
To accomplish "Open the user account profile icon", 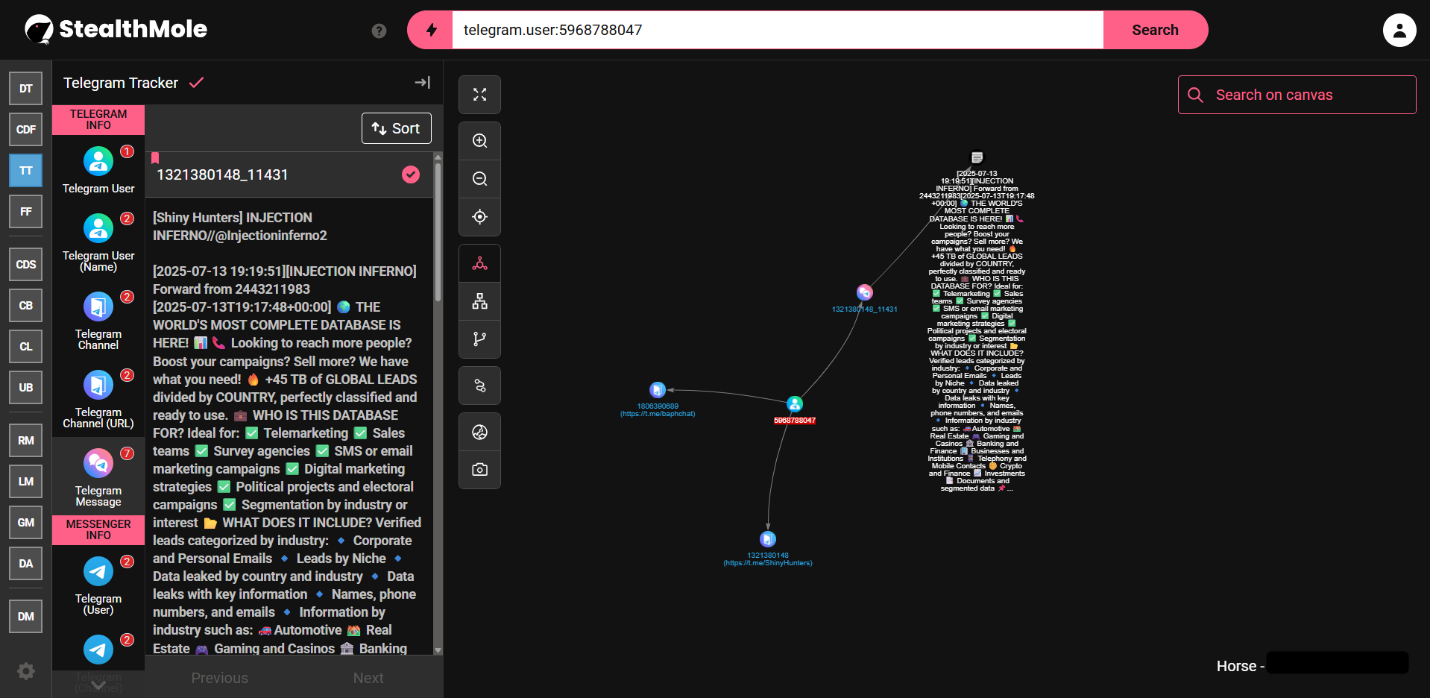I will click(1400, 30).
